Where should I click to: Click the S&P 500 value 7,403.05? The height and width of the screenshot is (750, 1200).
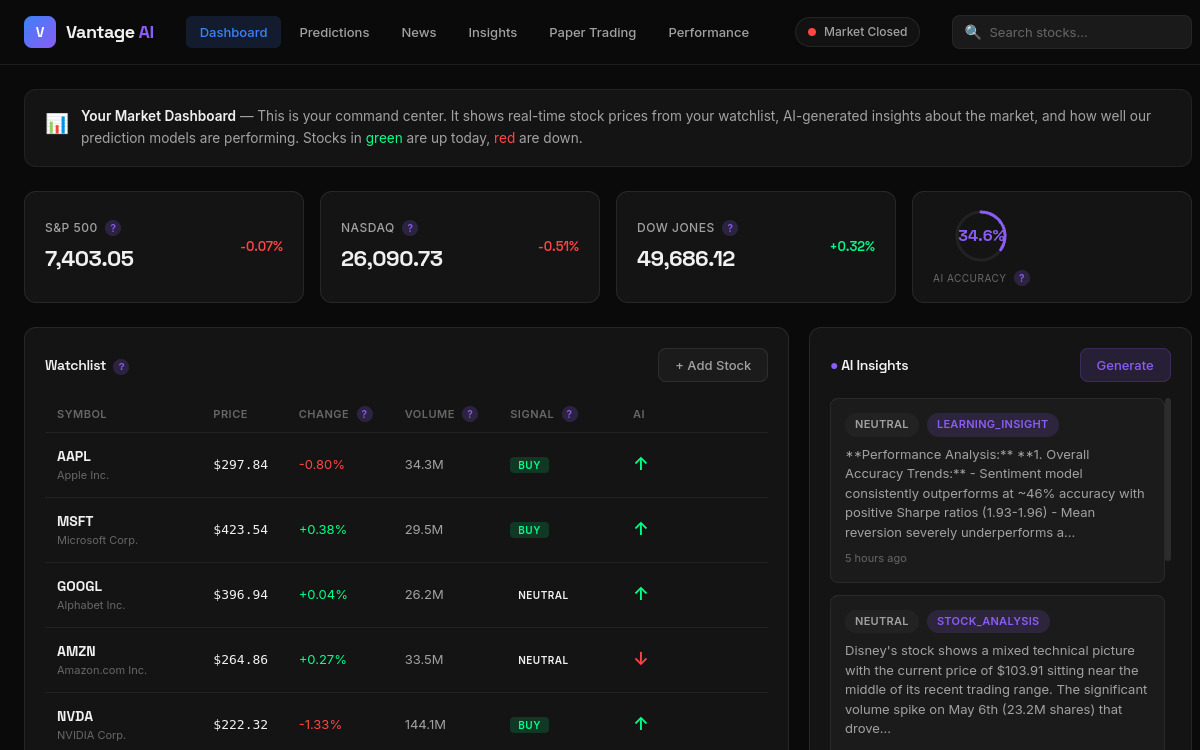click(x=89, y=259)
